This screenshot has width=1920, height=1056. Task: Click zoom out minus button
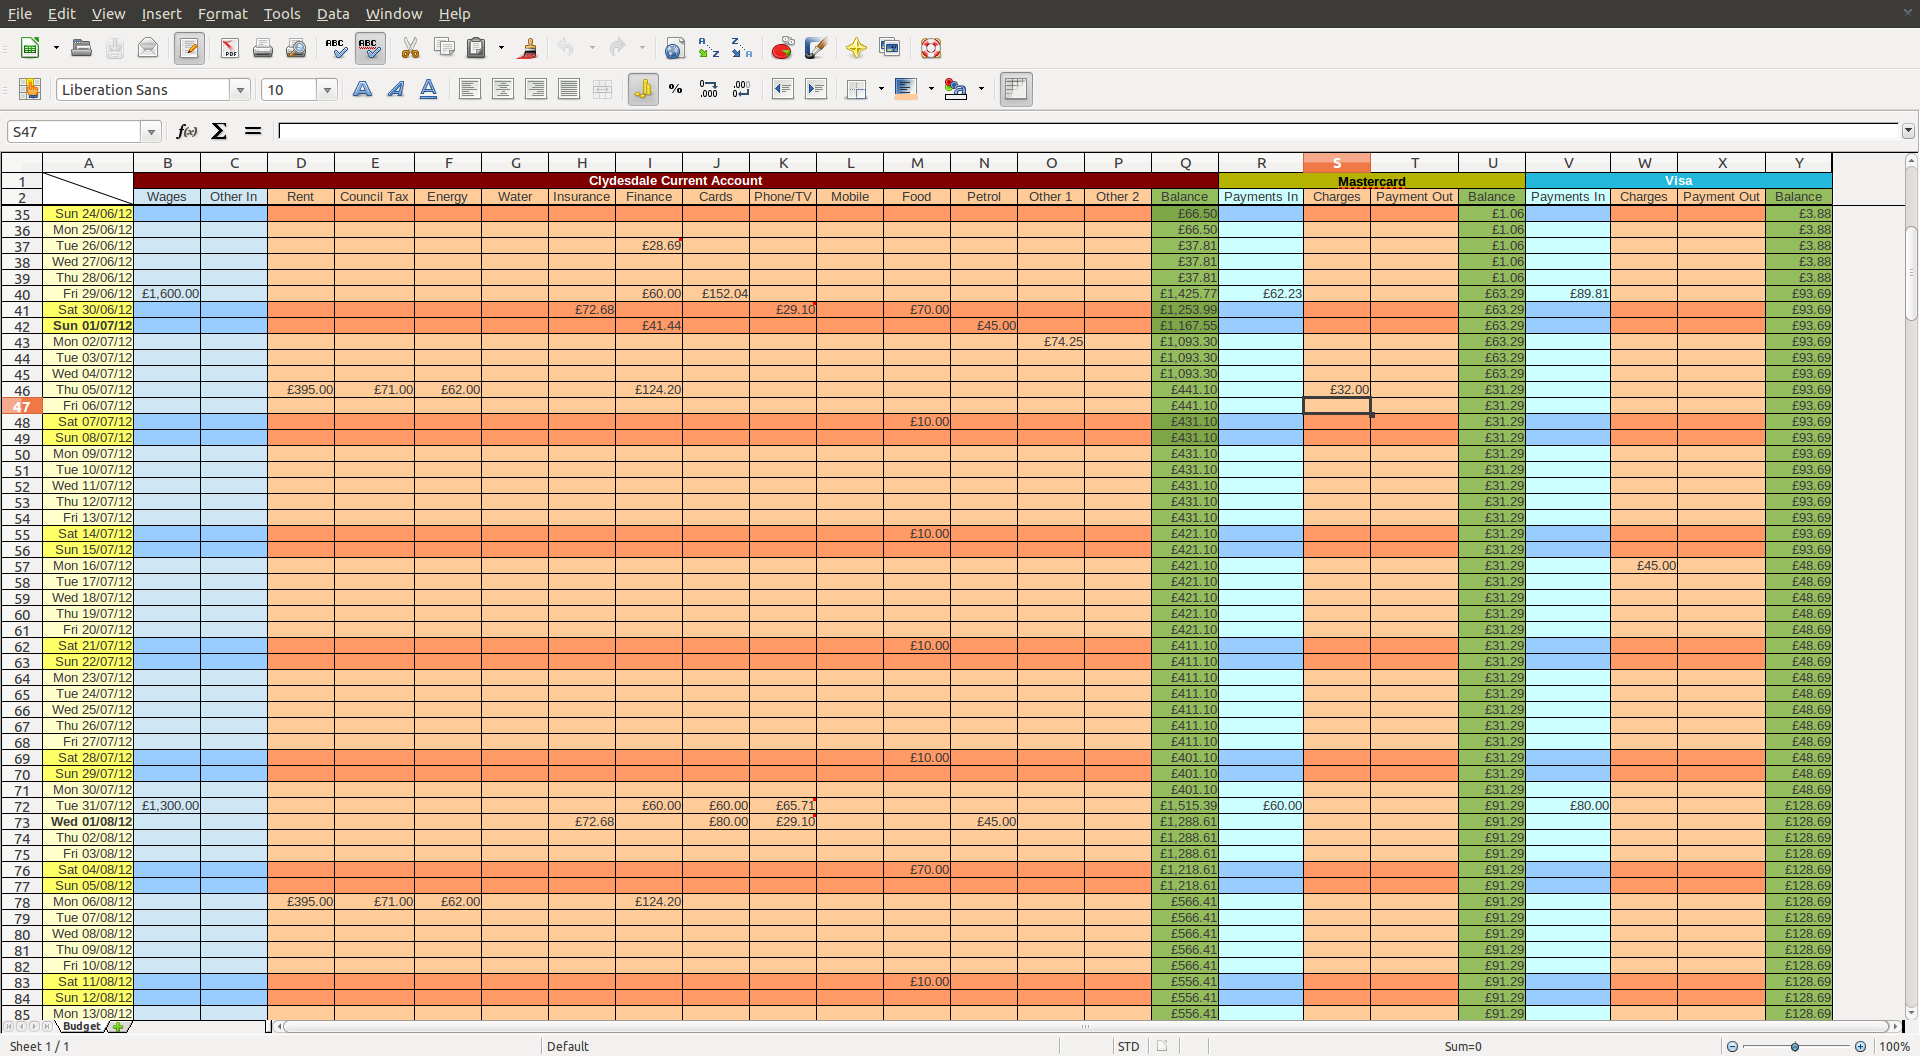tap(1732, 1046)
